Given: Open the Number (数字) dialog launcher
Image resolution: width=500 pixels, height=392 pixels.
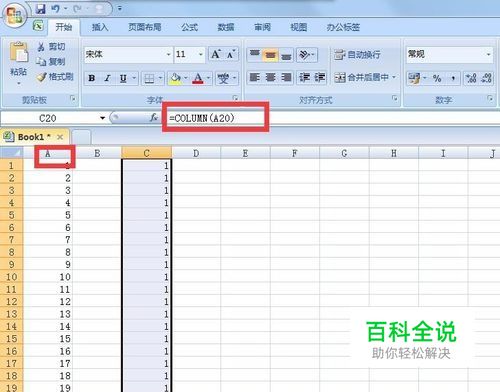Looking at the screenshot, I should coord(490,98).
